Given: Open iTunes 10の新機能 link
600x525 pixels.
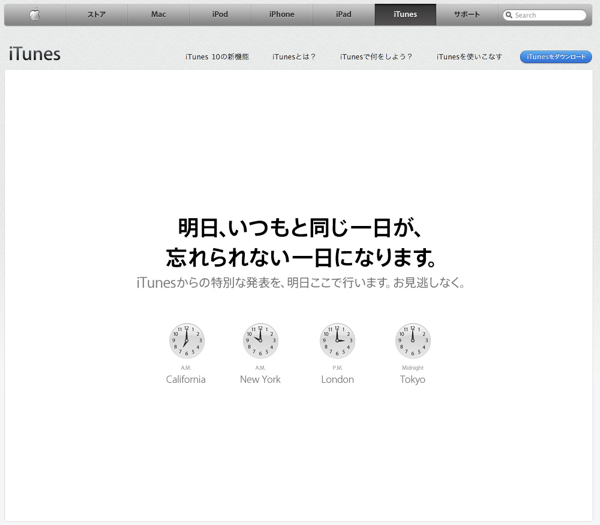Looking at the screenshot, I should 217,57.
